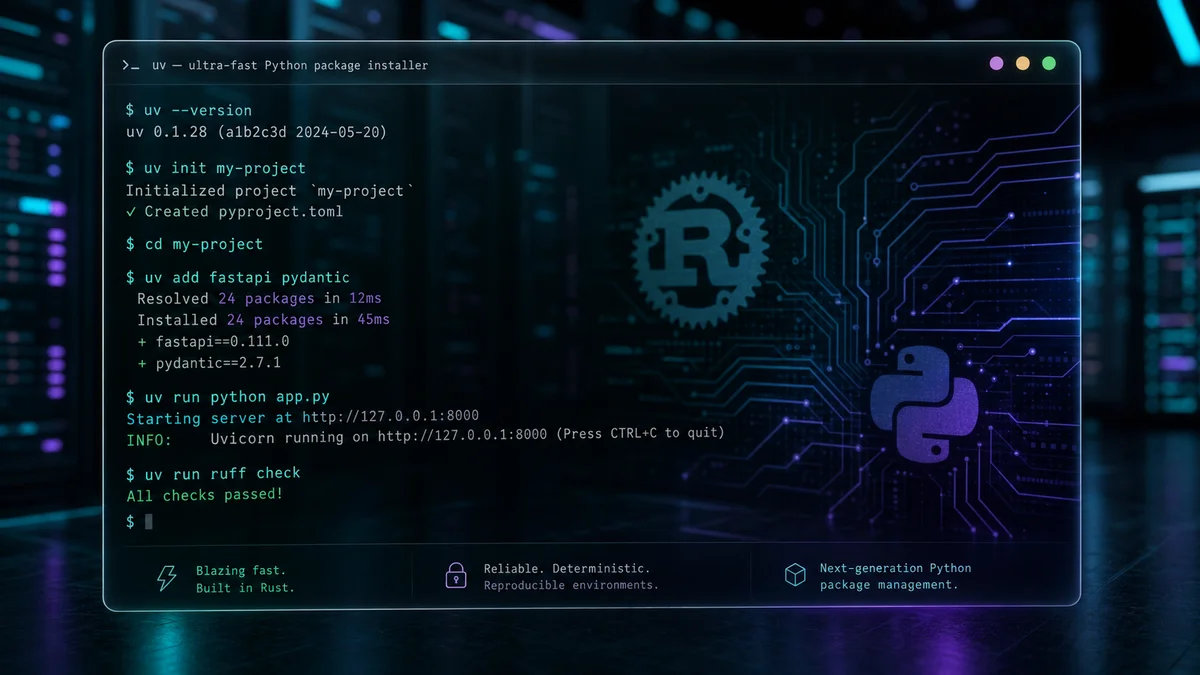Click the green window control dot
Screen dimensions: 1200x675
pyautogui.click(x=1049, y=63)
